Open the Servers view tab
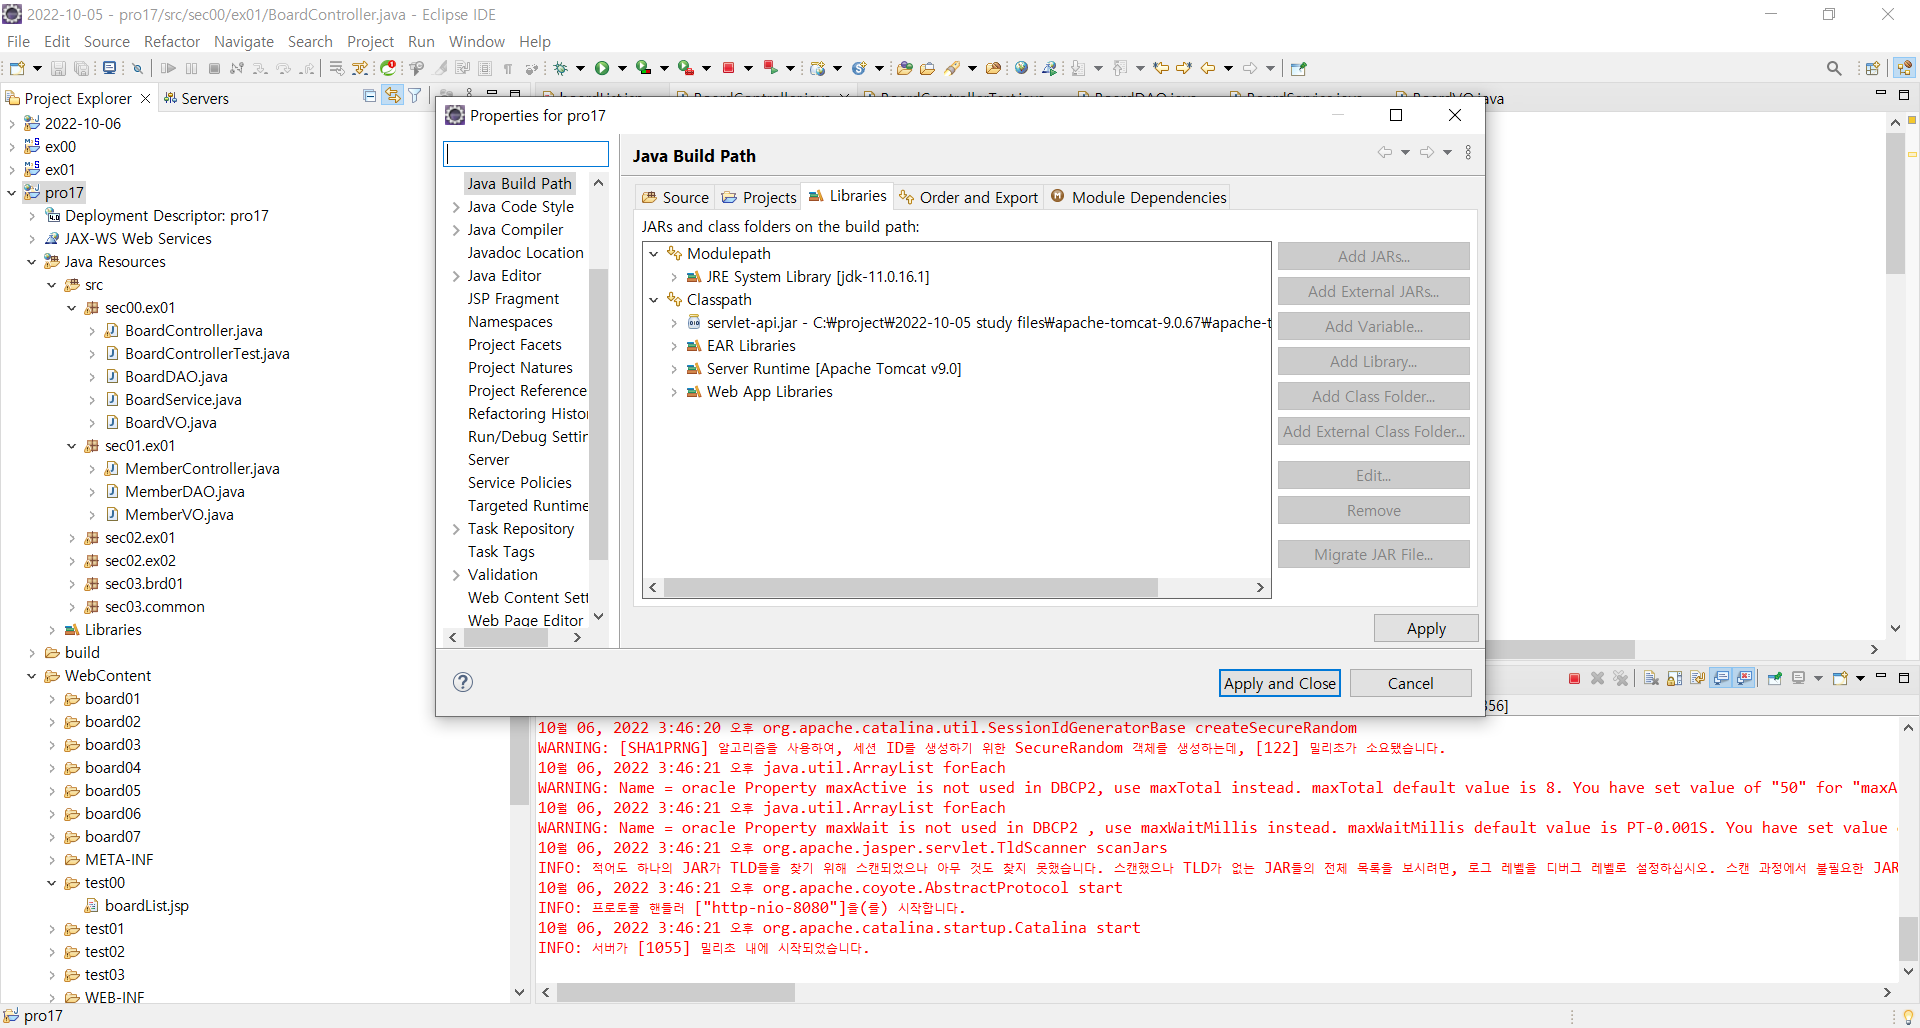This screenshot has width=1920, height=1028. [197, 98]
